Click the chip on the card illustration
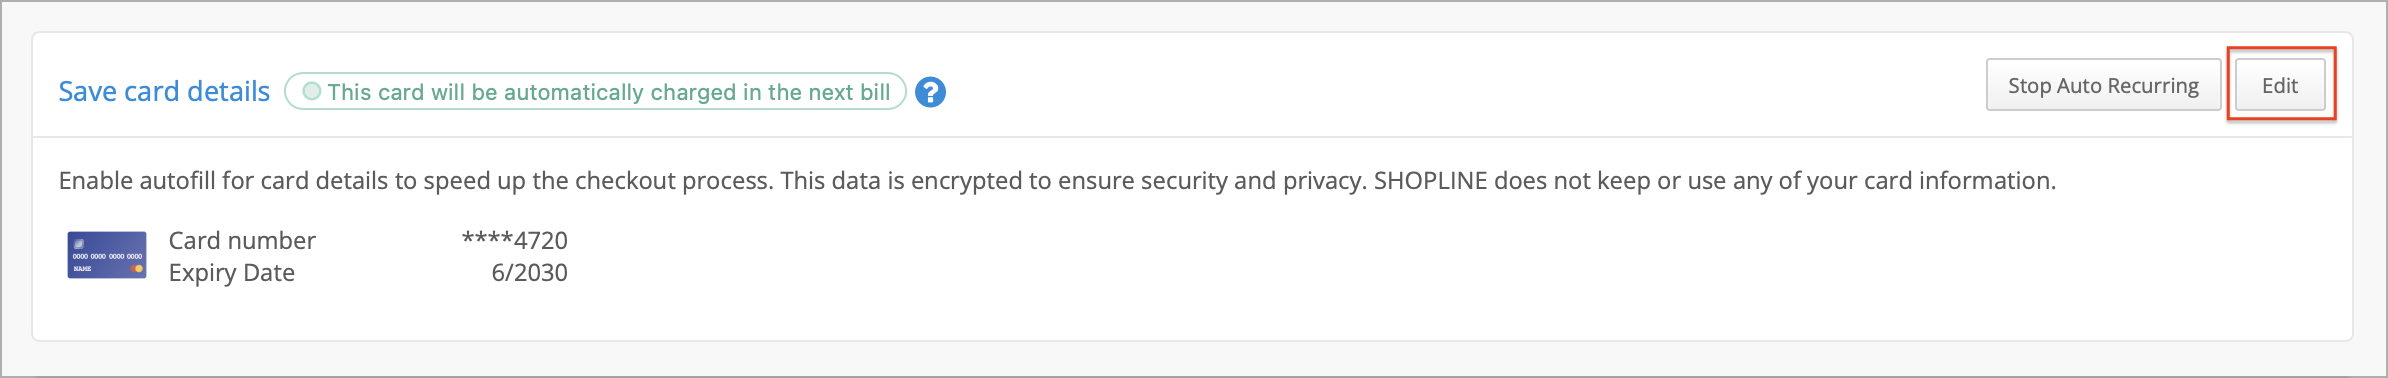 coord(79,243)
